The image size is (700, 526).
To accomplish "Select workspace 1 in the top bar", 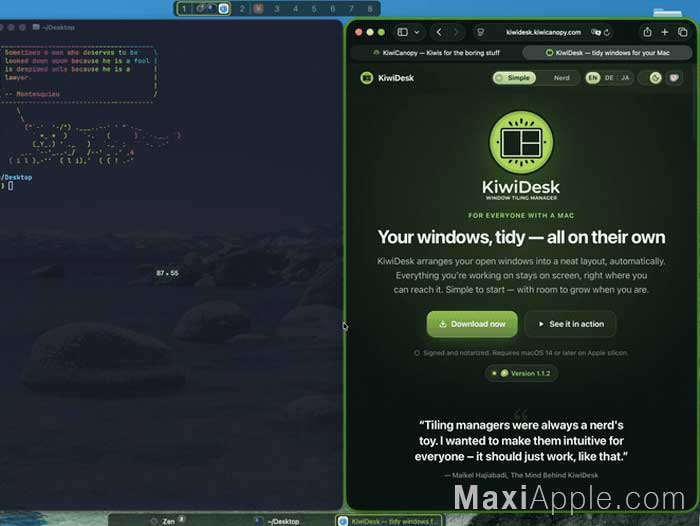I will click(183, 8).
